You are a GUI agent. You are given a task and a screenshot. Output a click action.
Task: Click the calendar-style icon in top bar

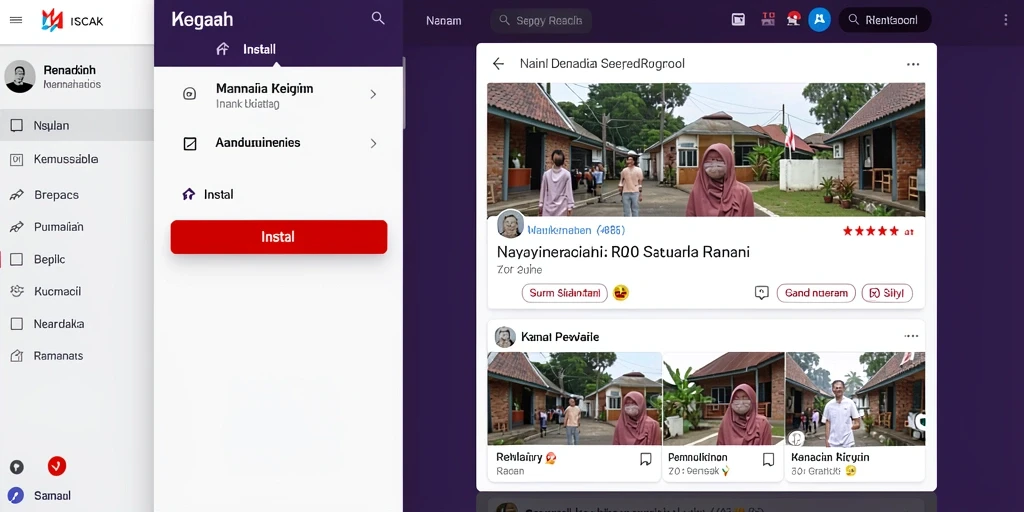[x=738, y=20]
